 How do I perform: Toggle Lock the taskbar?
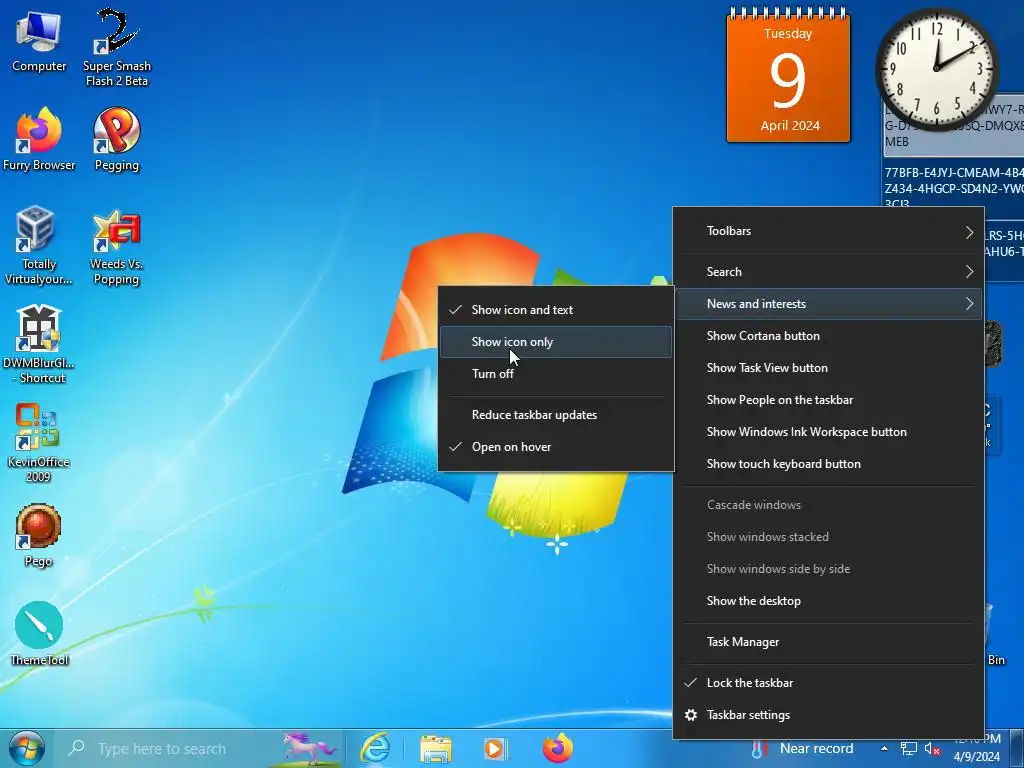coord(829,682)
